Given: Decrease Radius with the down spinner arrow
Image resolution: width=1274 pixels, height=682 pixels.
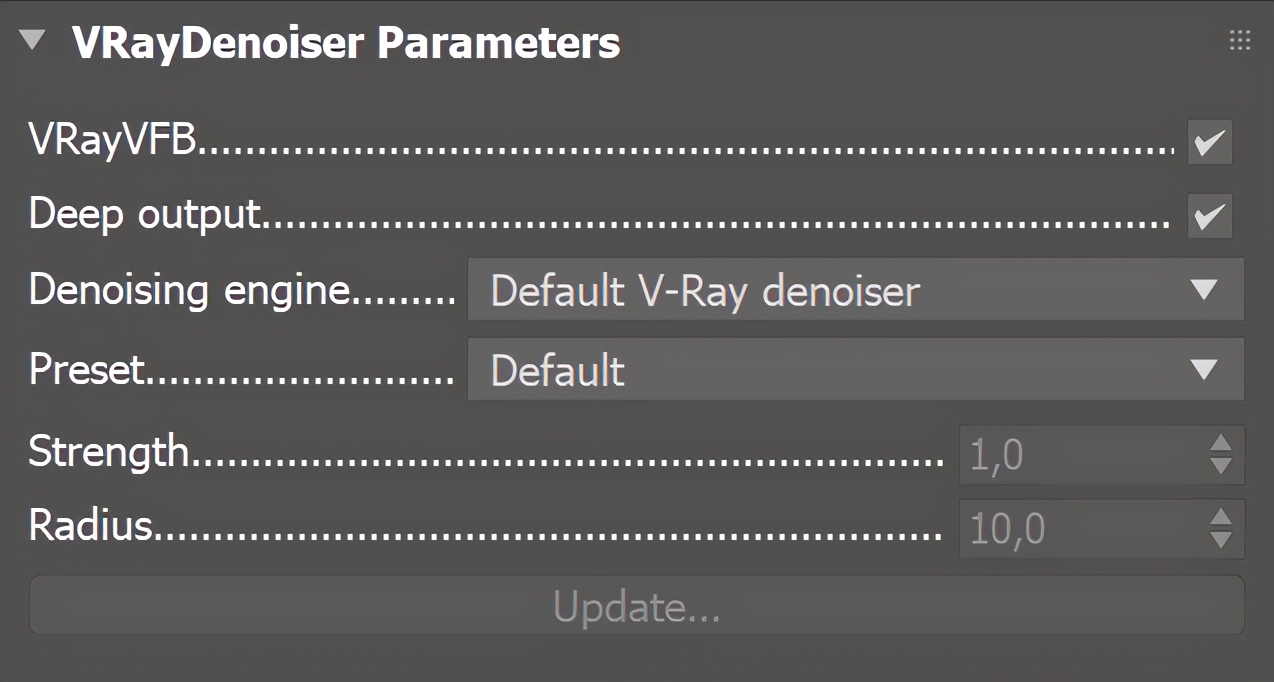Looking at the screenshot, I should pyautogui.click(x=1221, y=540).
